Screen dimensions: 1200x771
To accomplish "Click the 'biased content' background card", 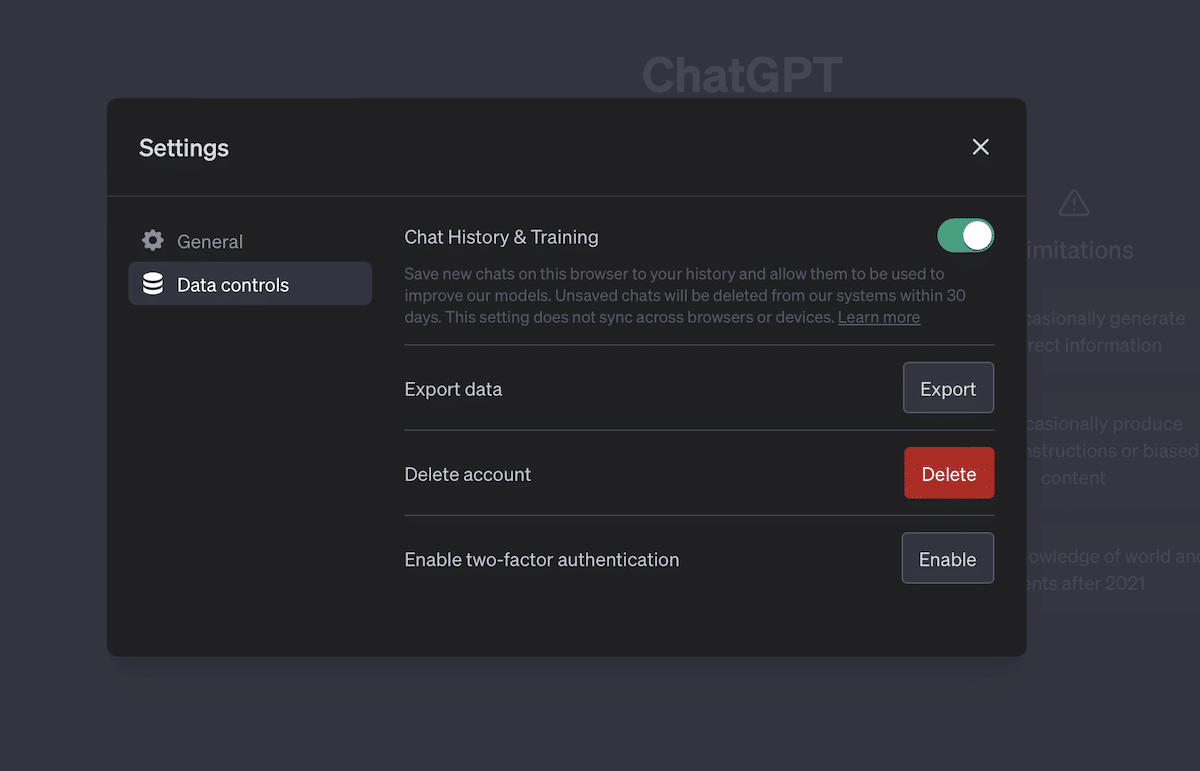I will [x=1113, y=450].
